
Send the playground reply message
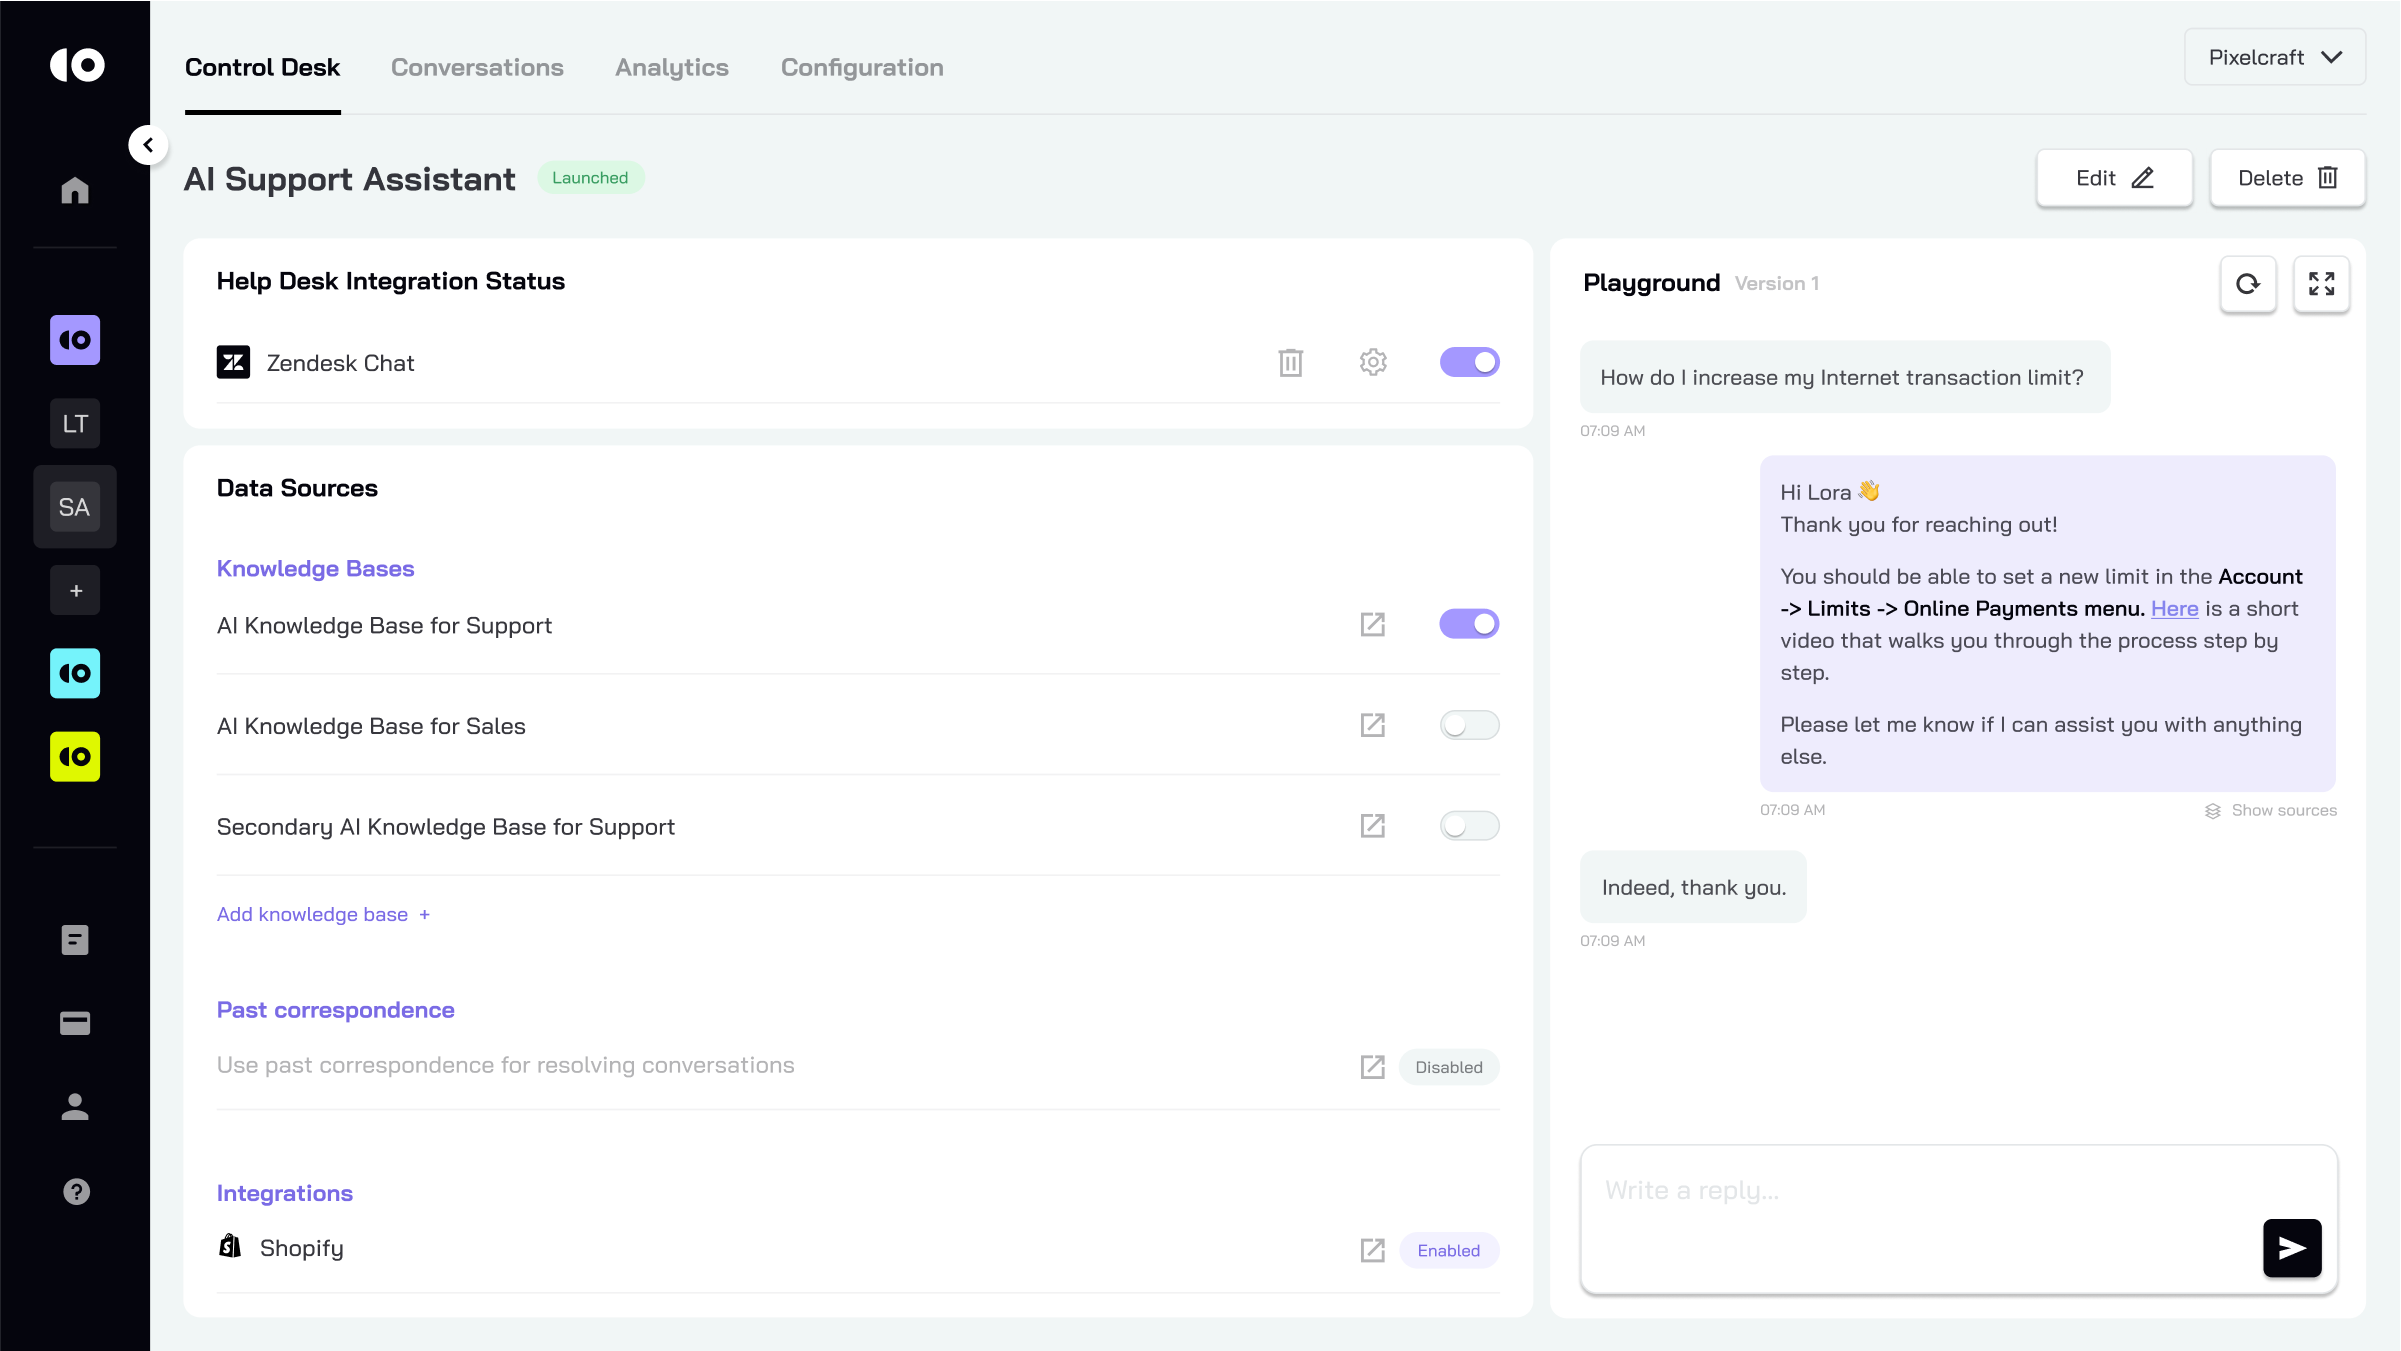click(x=2291, y=1247)
